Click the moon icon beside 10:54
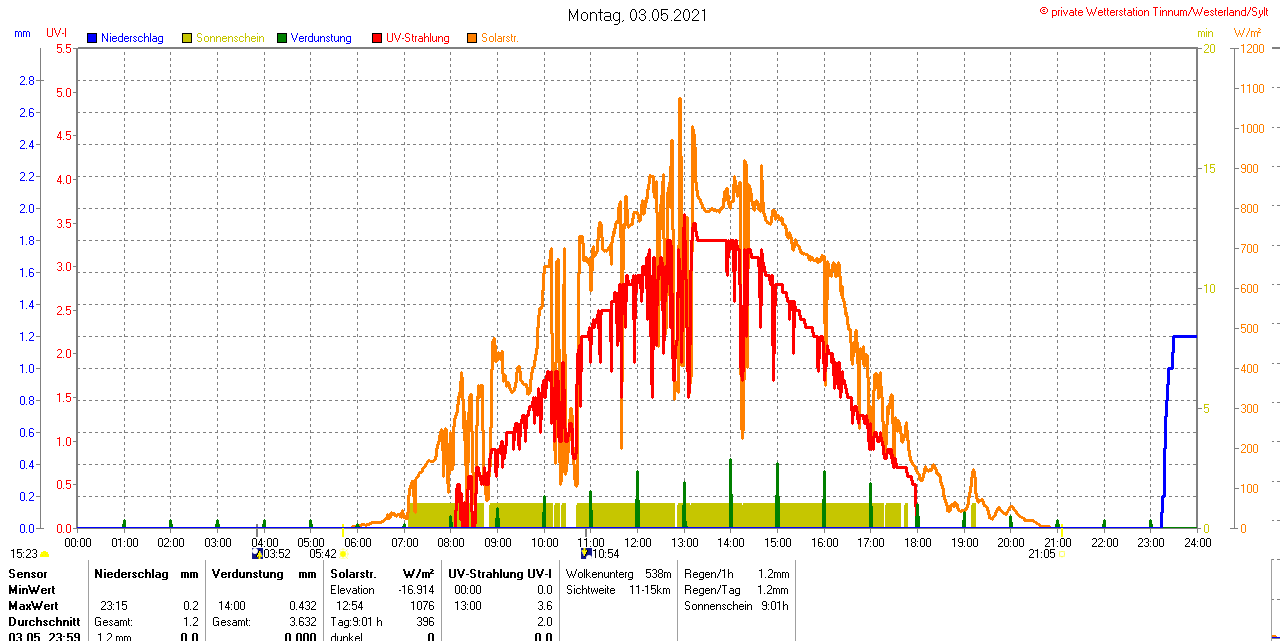1280x641 pixels. (585, 553)
